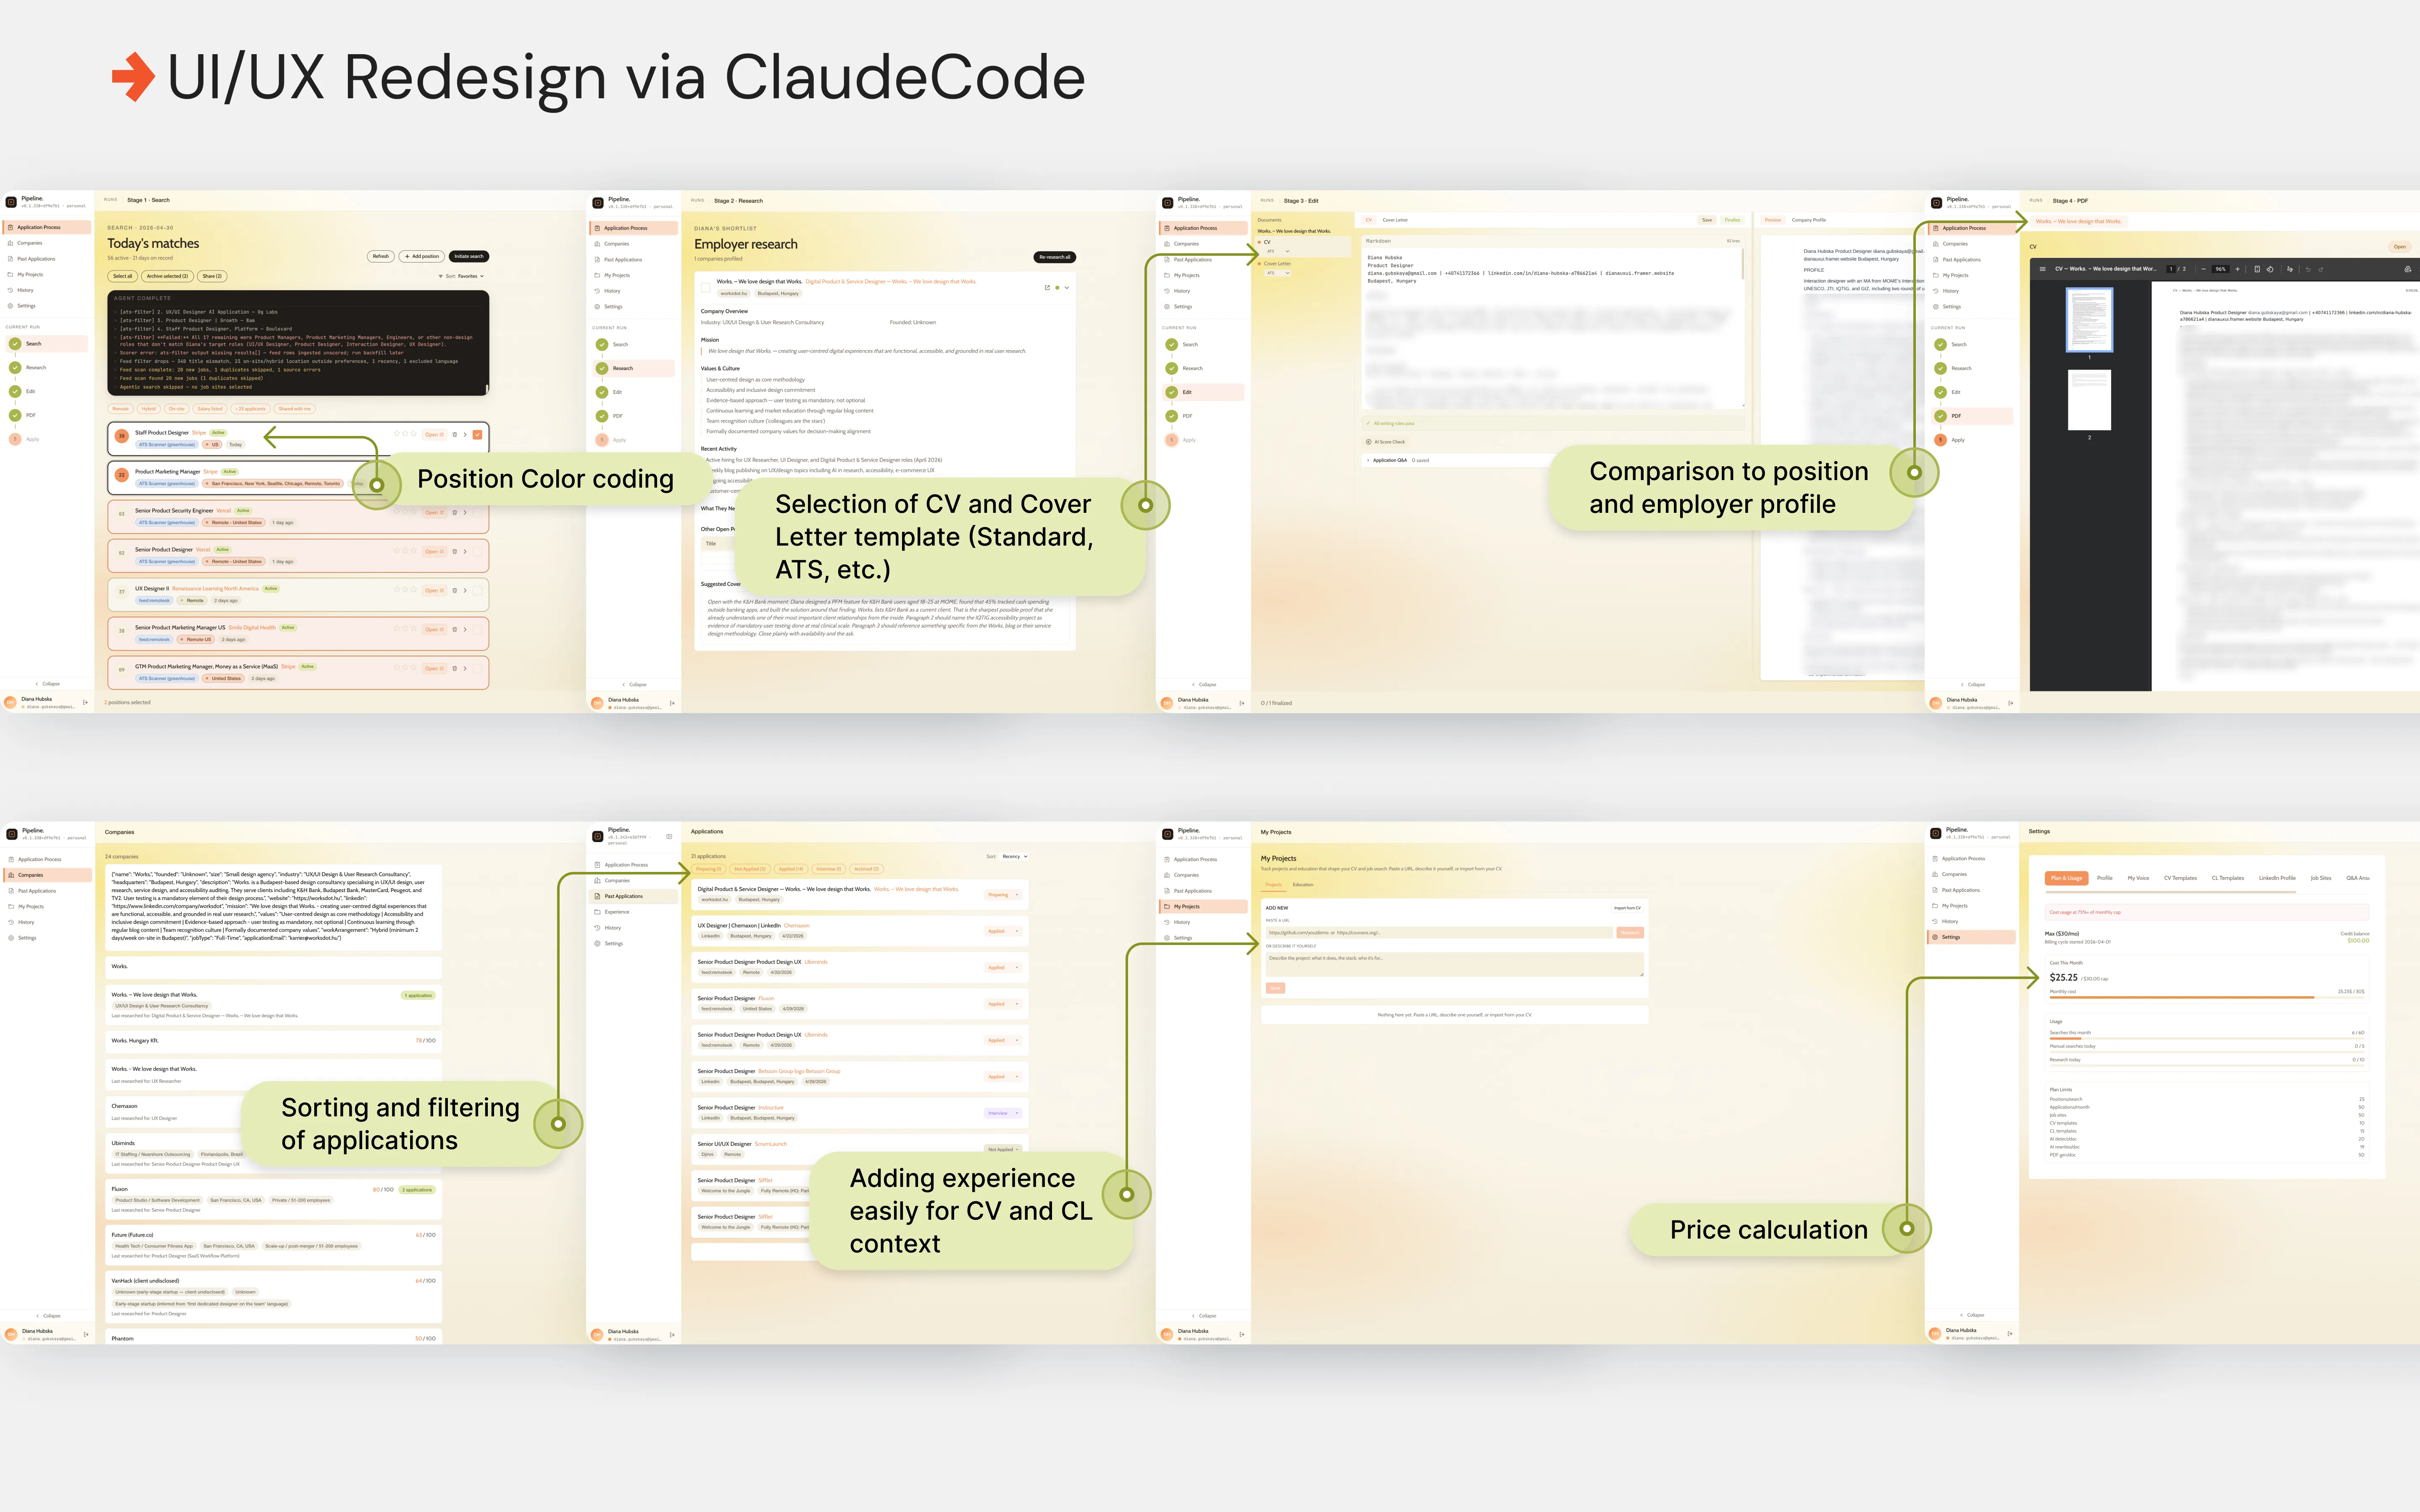Toggle the Remote filter chip

coord(120,409)
